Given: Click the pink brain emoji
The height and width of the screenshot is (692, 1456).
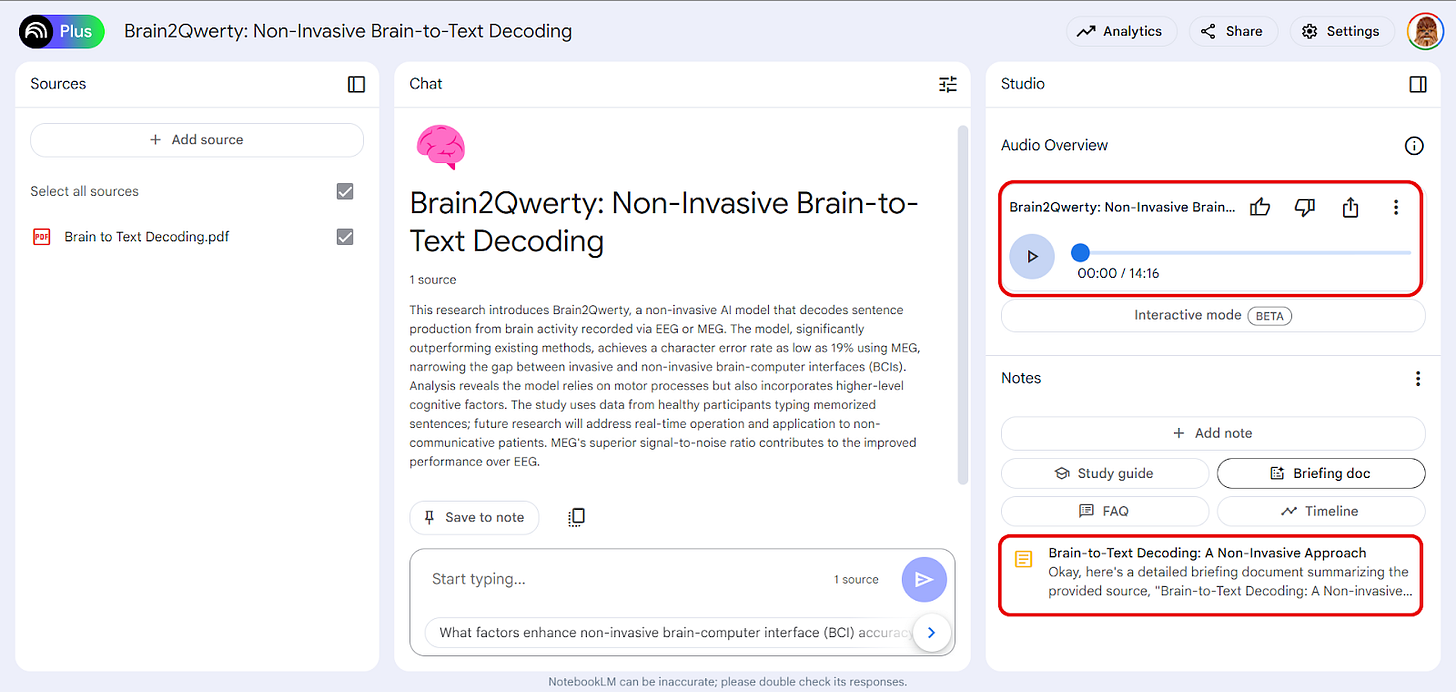Looking at the screenshot, I should click(x=440, y=148).
